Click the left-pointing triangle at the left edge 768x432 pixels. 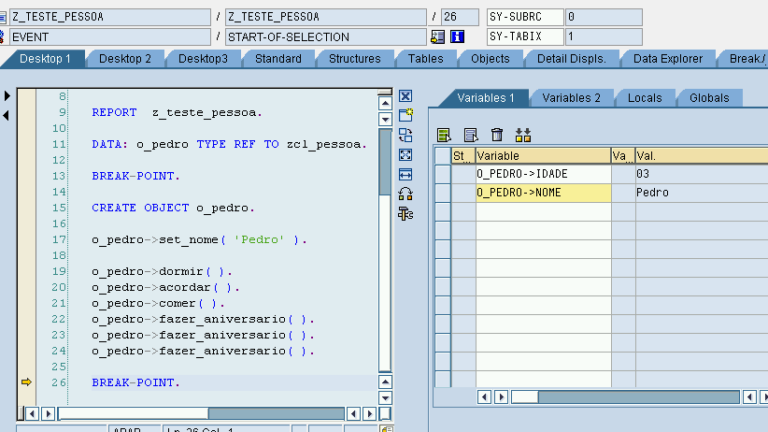pos(7,115)
